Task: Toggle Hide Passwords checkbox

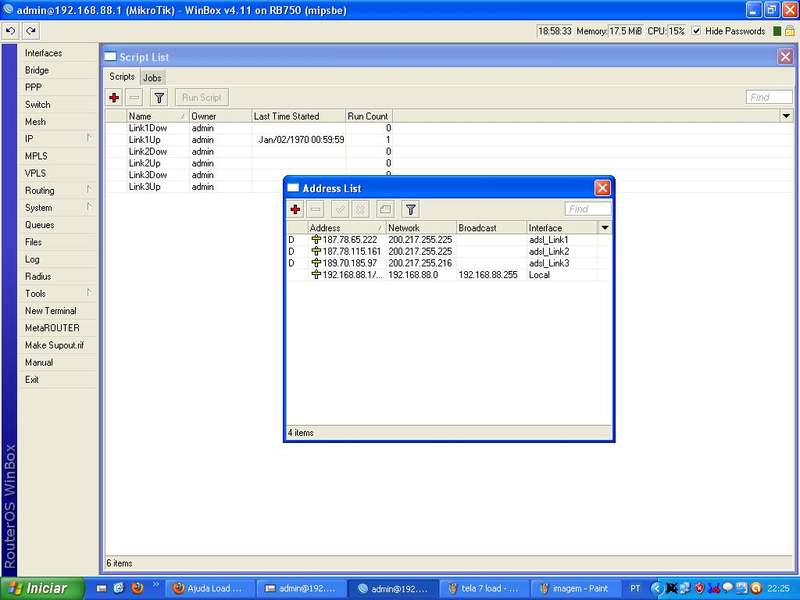Action: click(x=696, y=31)
